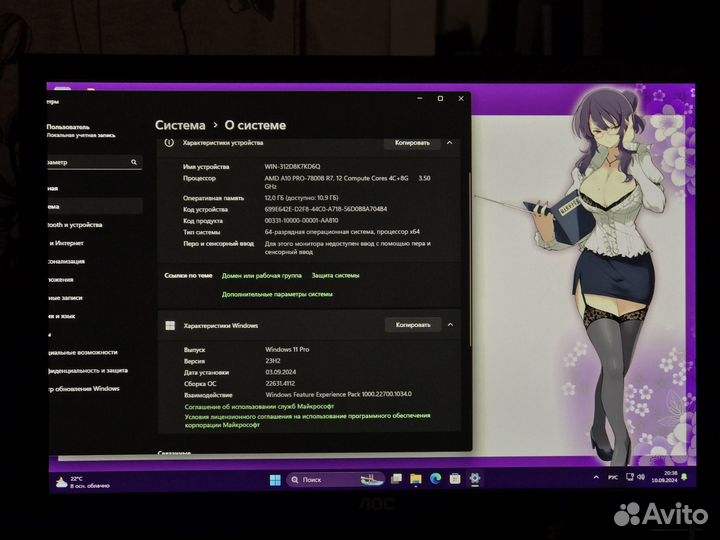Maximize the settings window
The height and width of the screenshot is (540, 720).
tap(440, 99)
